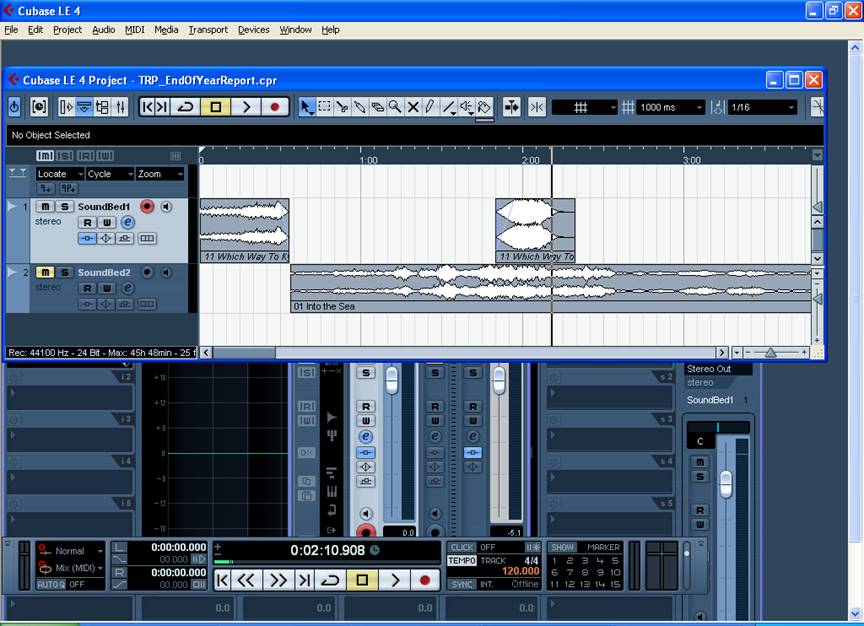
Task: Click Stop in the project window toolbar
Action: click(x=216, y=107)
